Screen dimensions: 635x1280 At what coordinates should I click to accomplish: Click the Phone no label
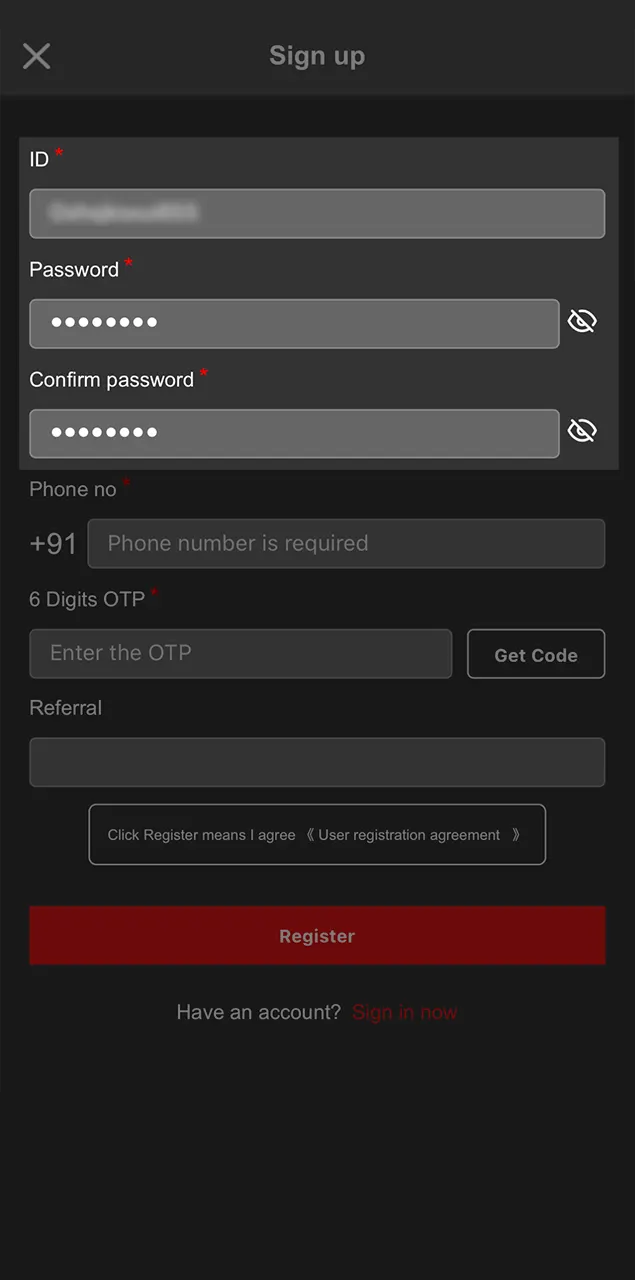73,489
